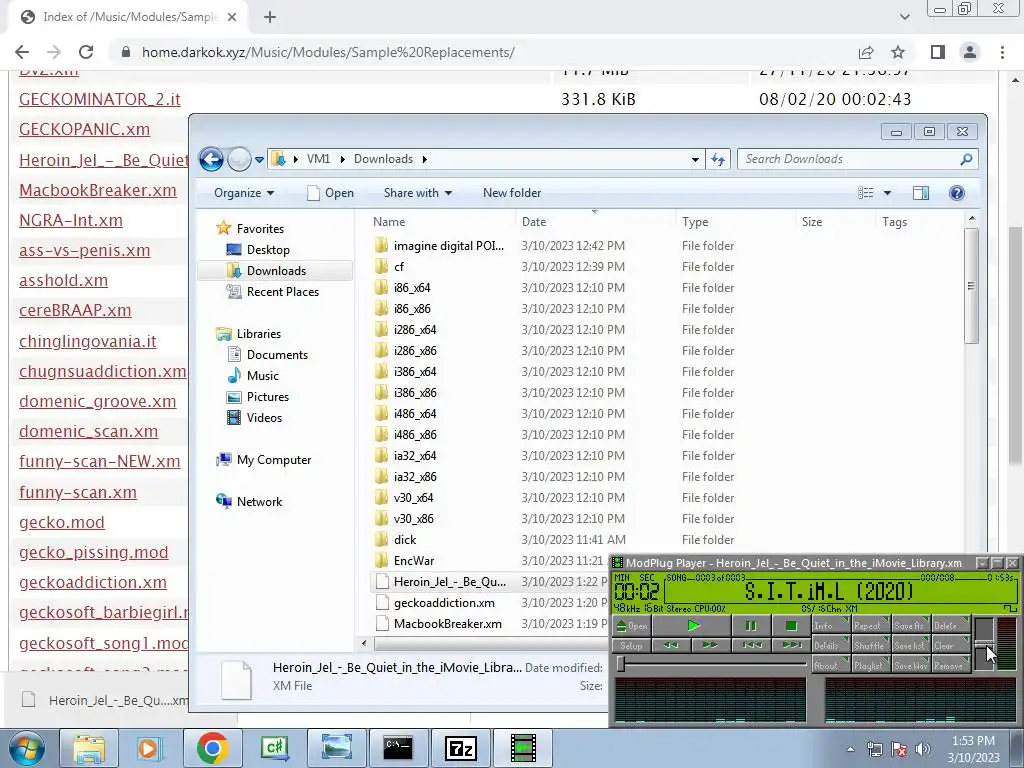Click New folder in Explorer toolbar
This screenshot has width=1024, height=768.
coord(512,193)
